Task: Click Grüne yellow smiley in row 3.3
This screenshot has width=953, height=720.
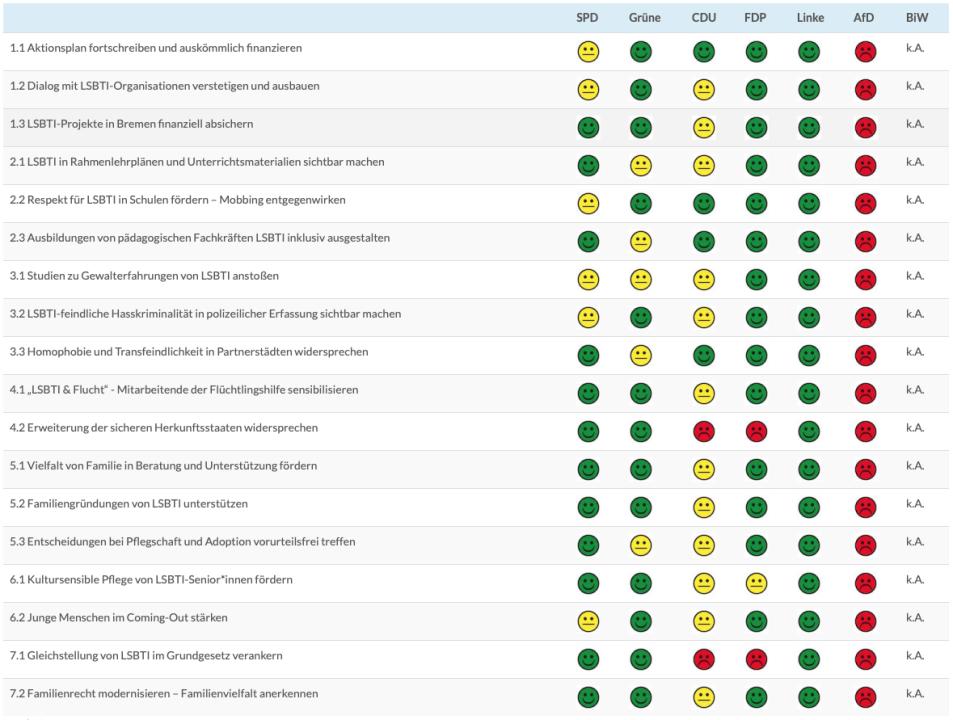Action: (x=641, y=355)
